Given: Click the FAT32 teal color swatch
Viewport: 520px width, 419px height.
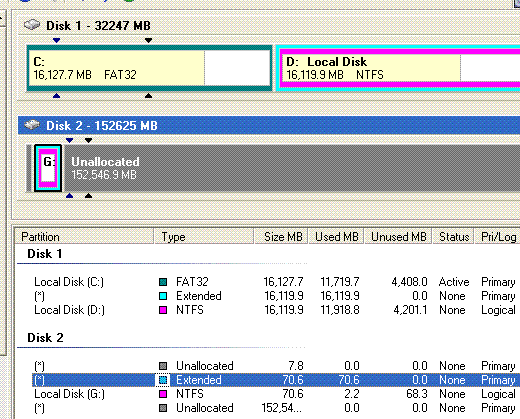Looking at the screenshot, I should click(x=163, y=282).
